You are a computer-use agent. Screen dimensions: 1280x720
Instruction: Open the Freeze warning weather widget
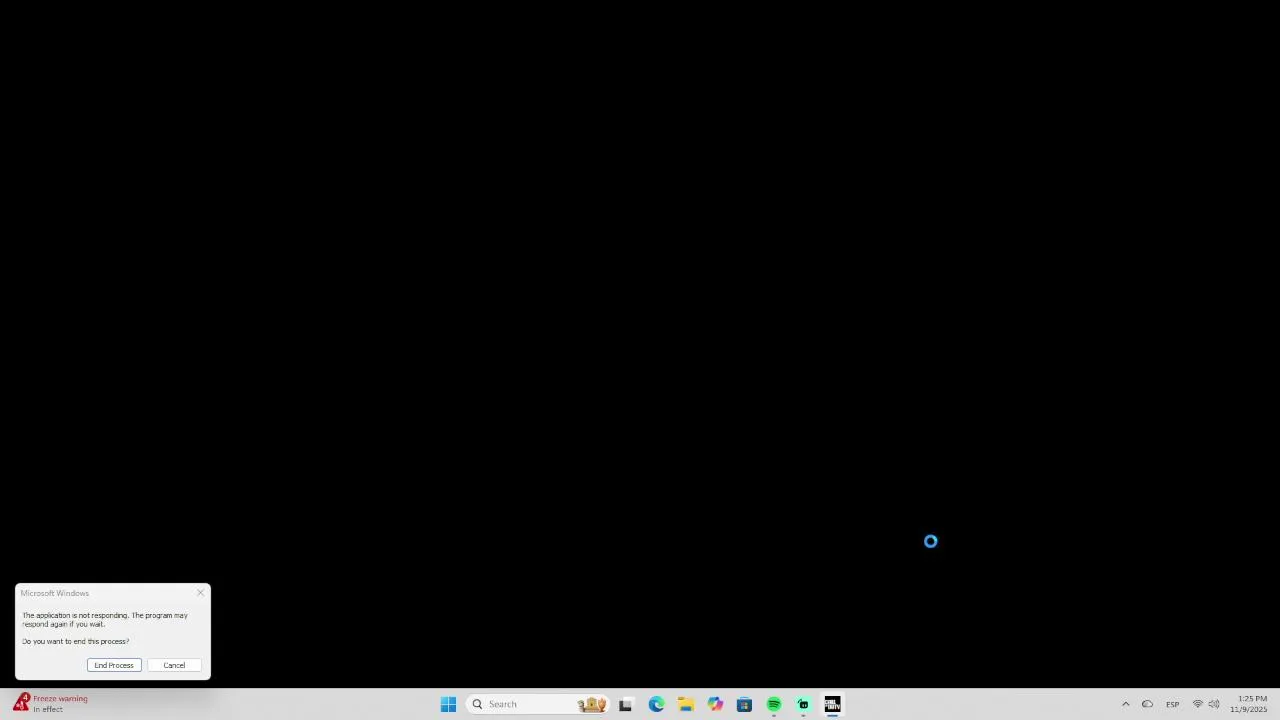(x=52, y=704)
